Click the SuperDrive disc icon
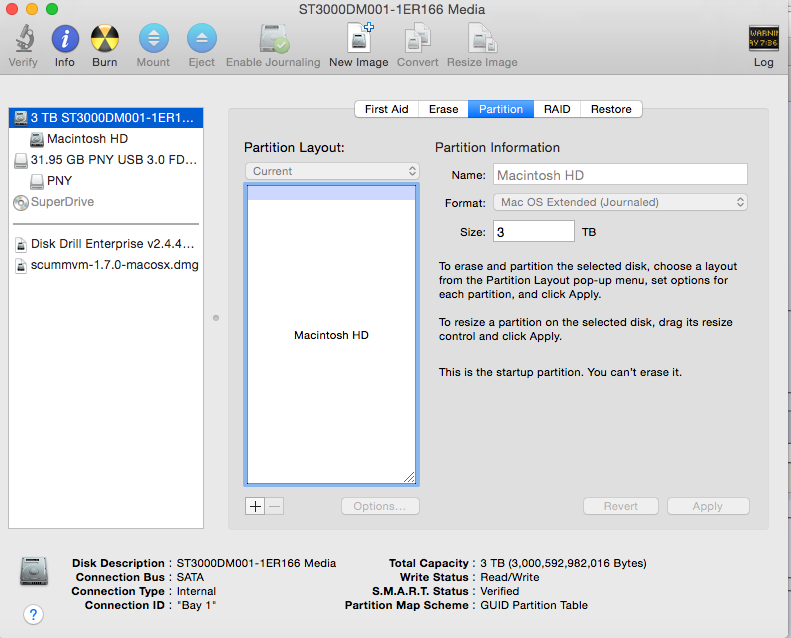 click(x=21, y=202)
